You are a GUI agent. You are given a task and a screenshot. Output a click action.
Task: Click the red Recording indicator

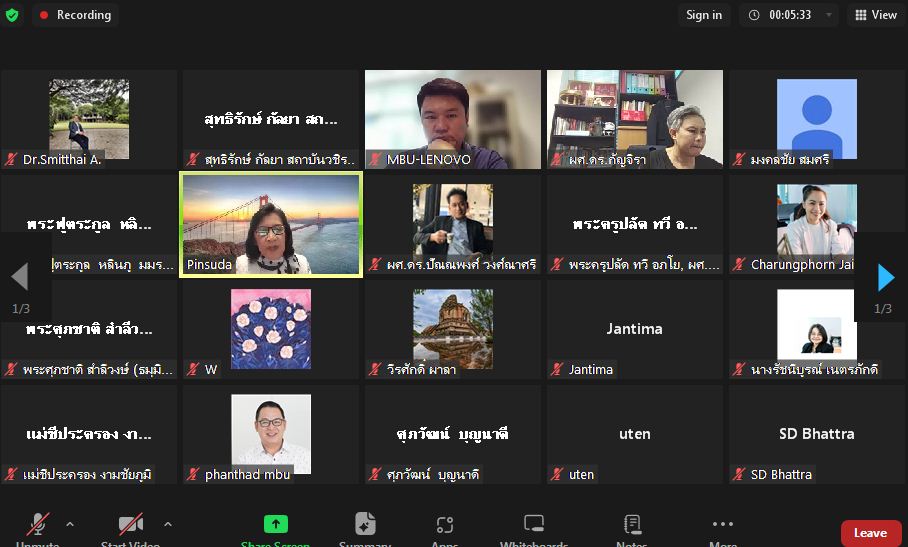coord(75,15)
